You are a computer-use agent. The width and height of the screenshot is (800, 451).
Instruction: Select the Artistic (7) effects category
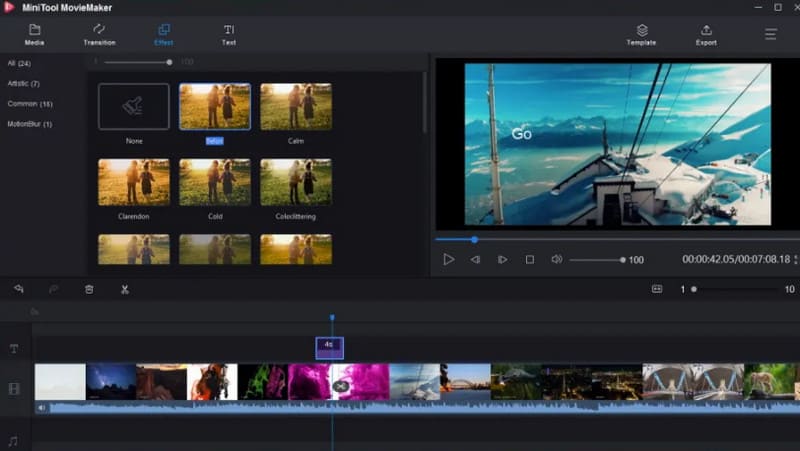pos(22,83)
